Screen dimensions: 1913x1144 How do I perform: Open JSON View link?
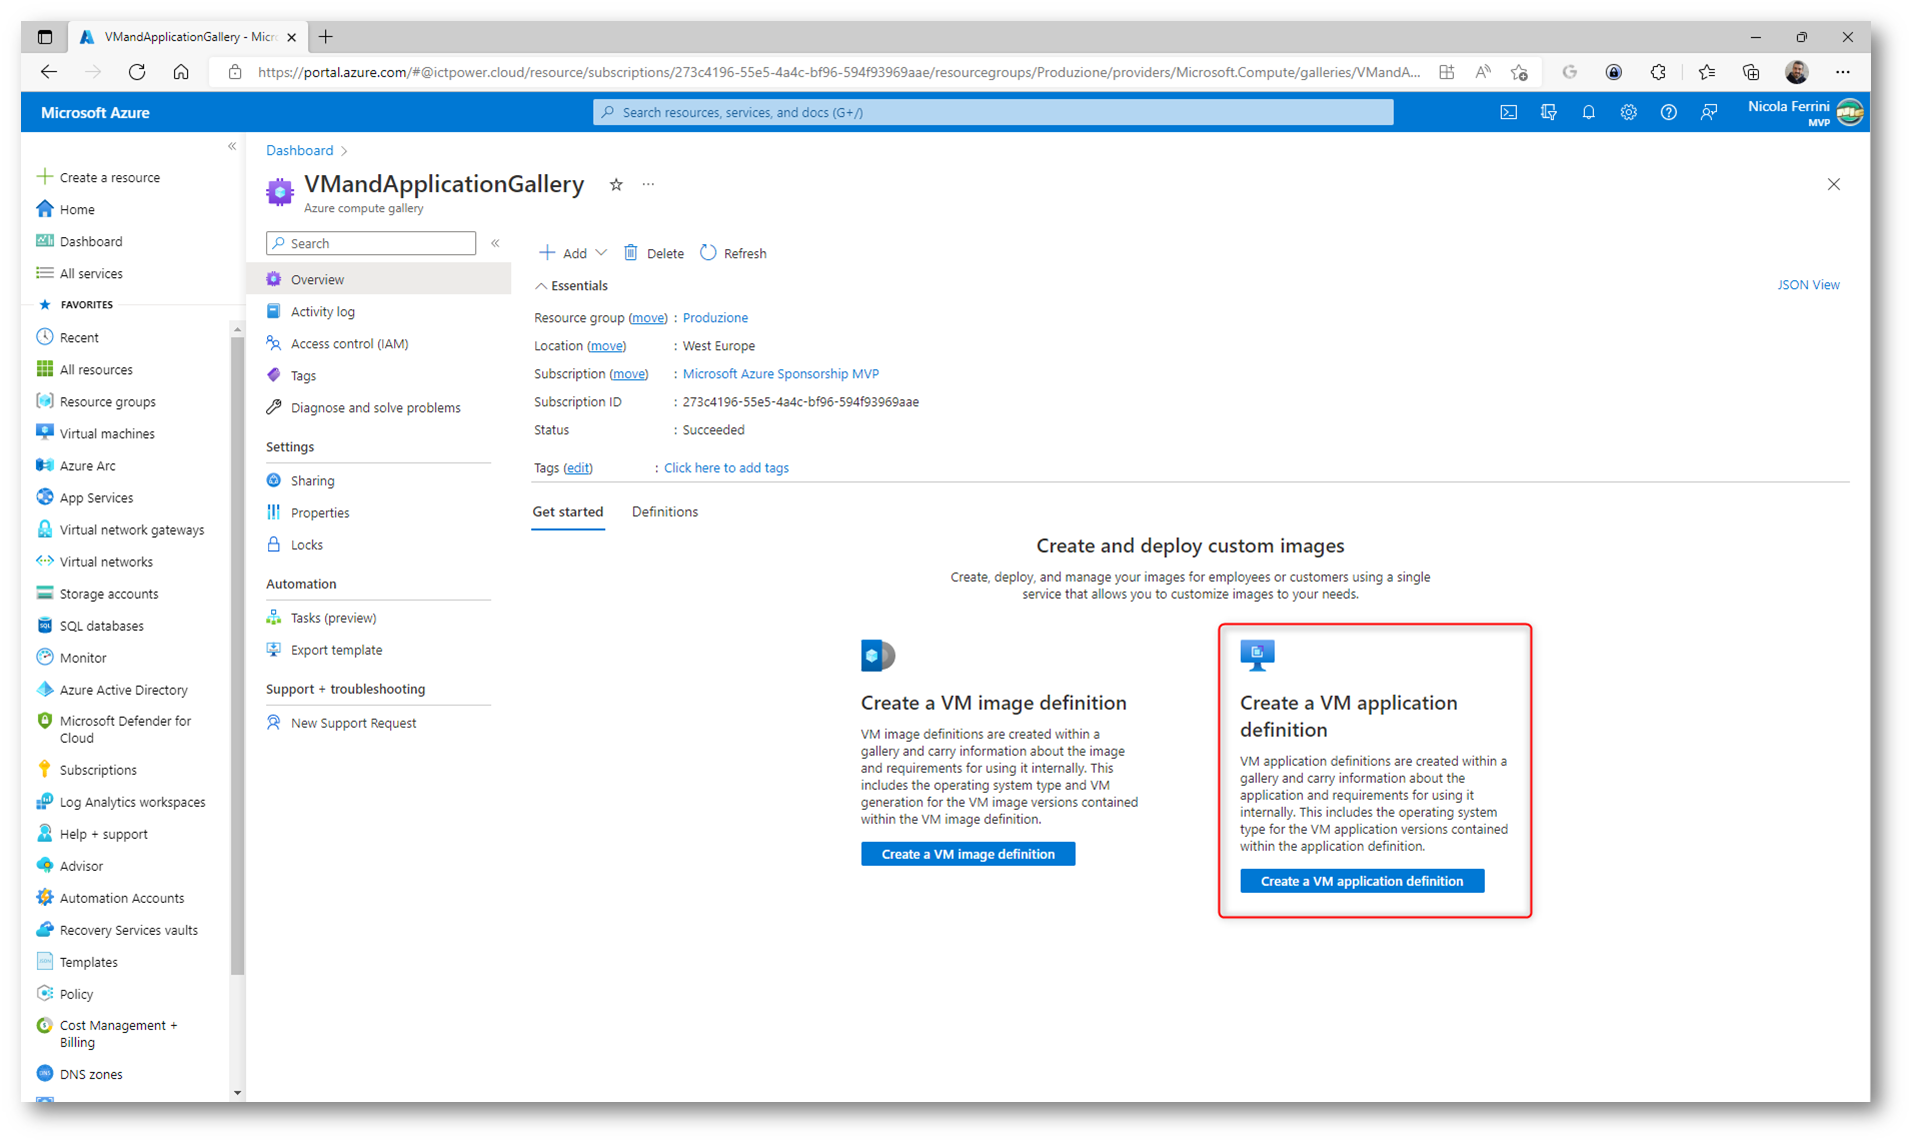pos(1807,285)
